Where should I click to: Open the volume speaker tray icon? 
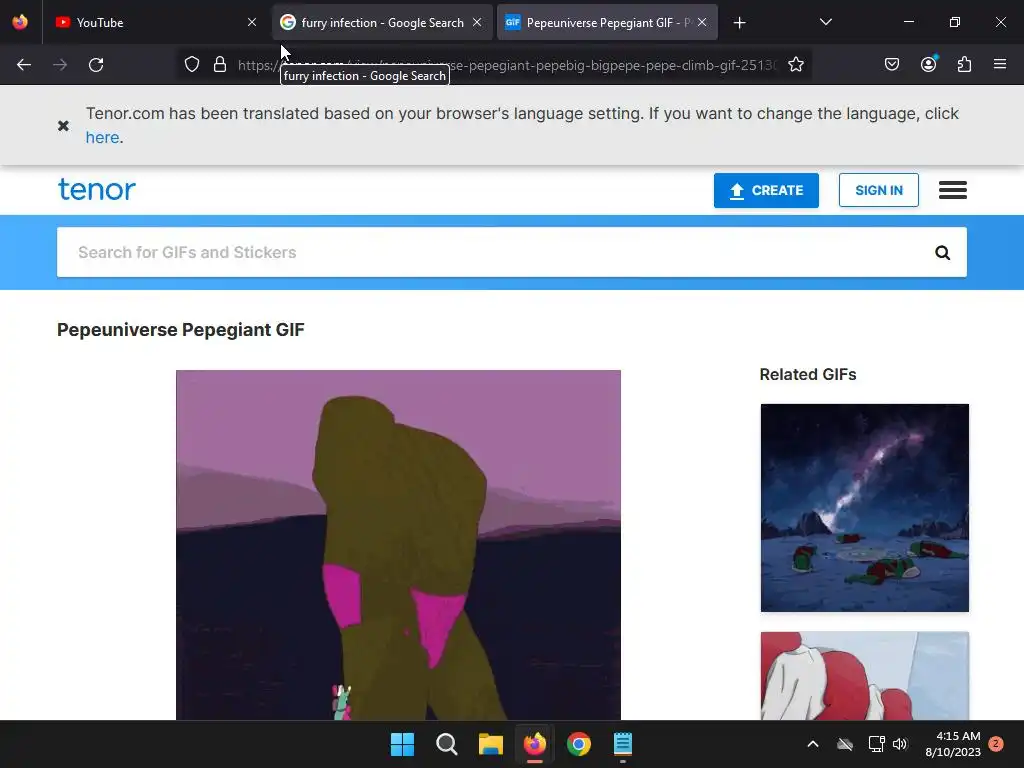pyautogui.click(x=900, y=744)
